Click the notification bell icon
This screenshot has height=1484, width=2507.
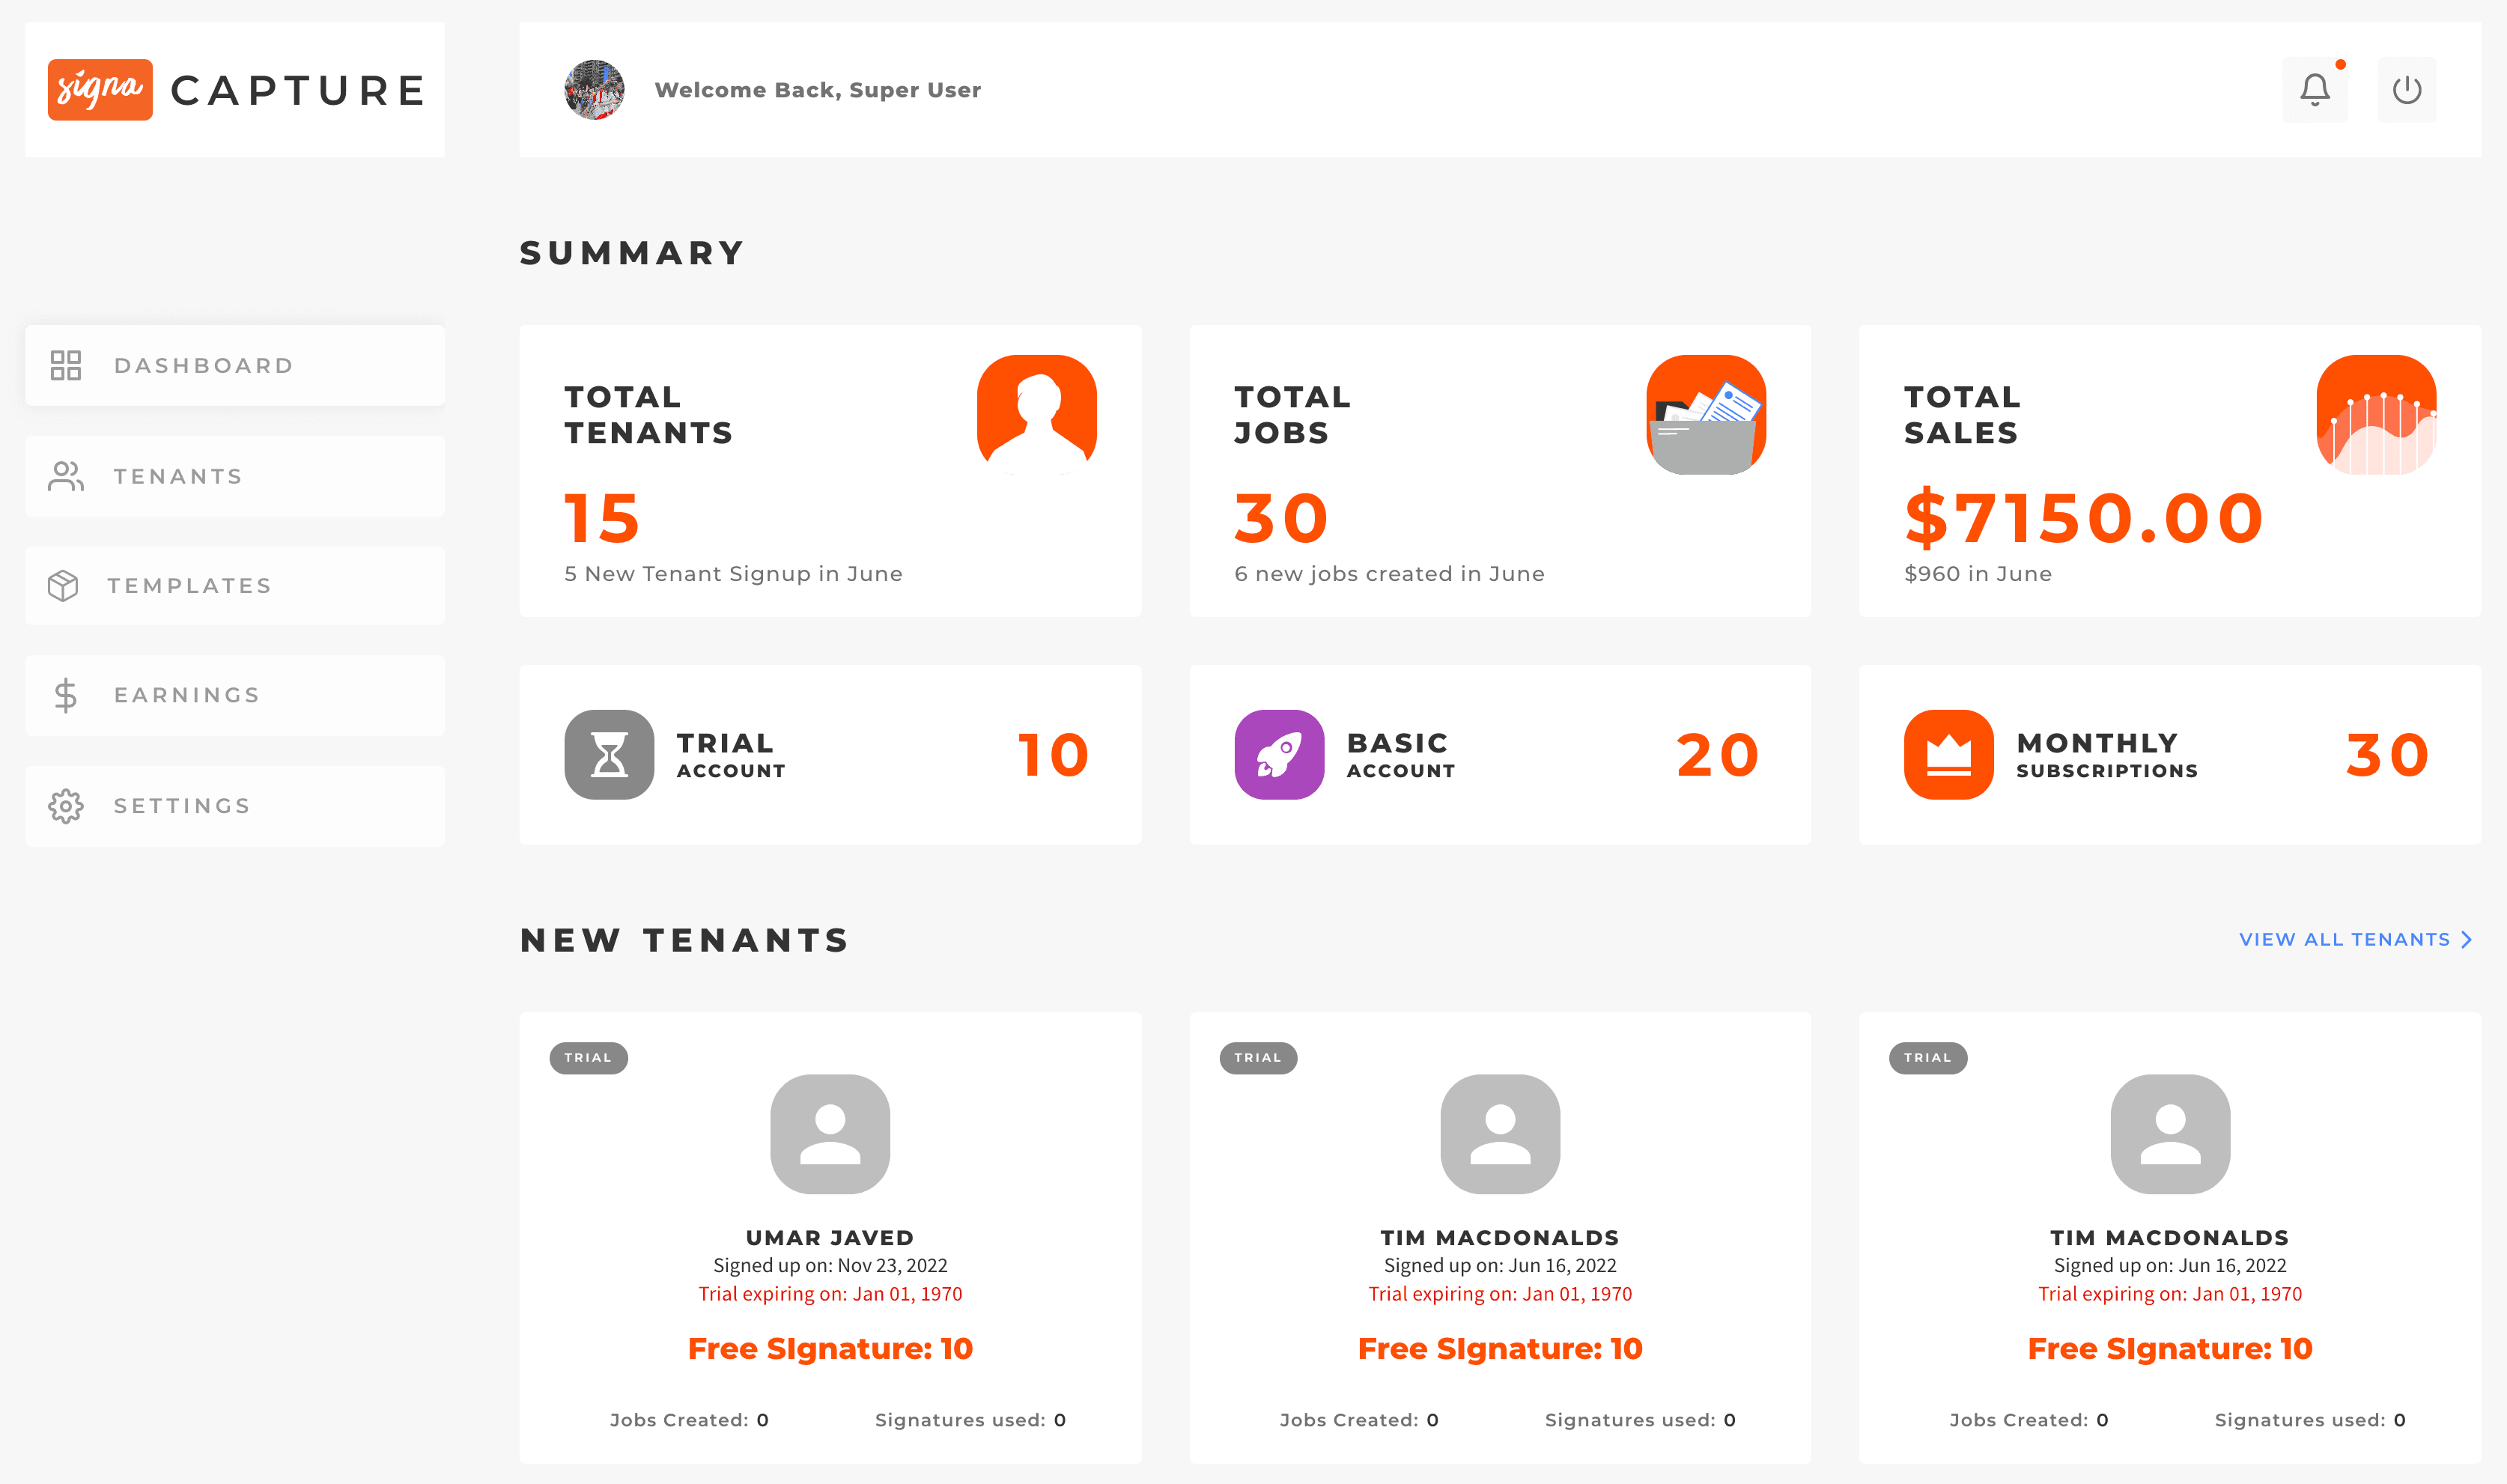coord(2314,90)
